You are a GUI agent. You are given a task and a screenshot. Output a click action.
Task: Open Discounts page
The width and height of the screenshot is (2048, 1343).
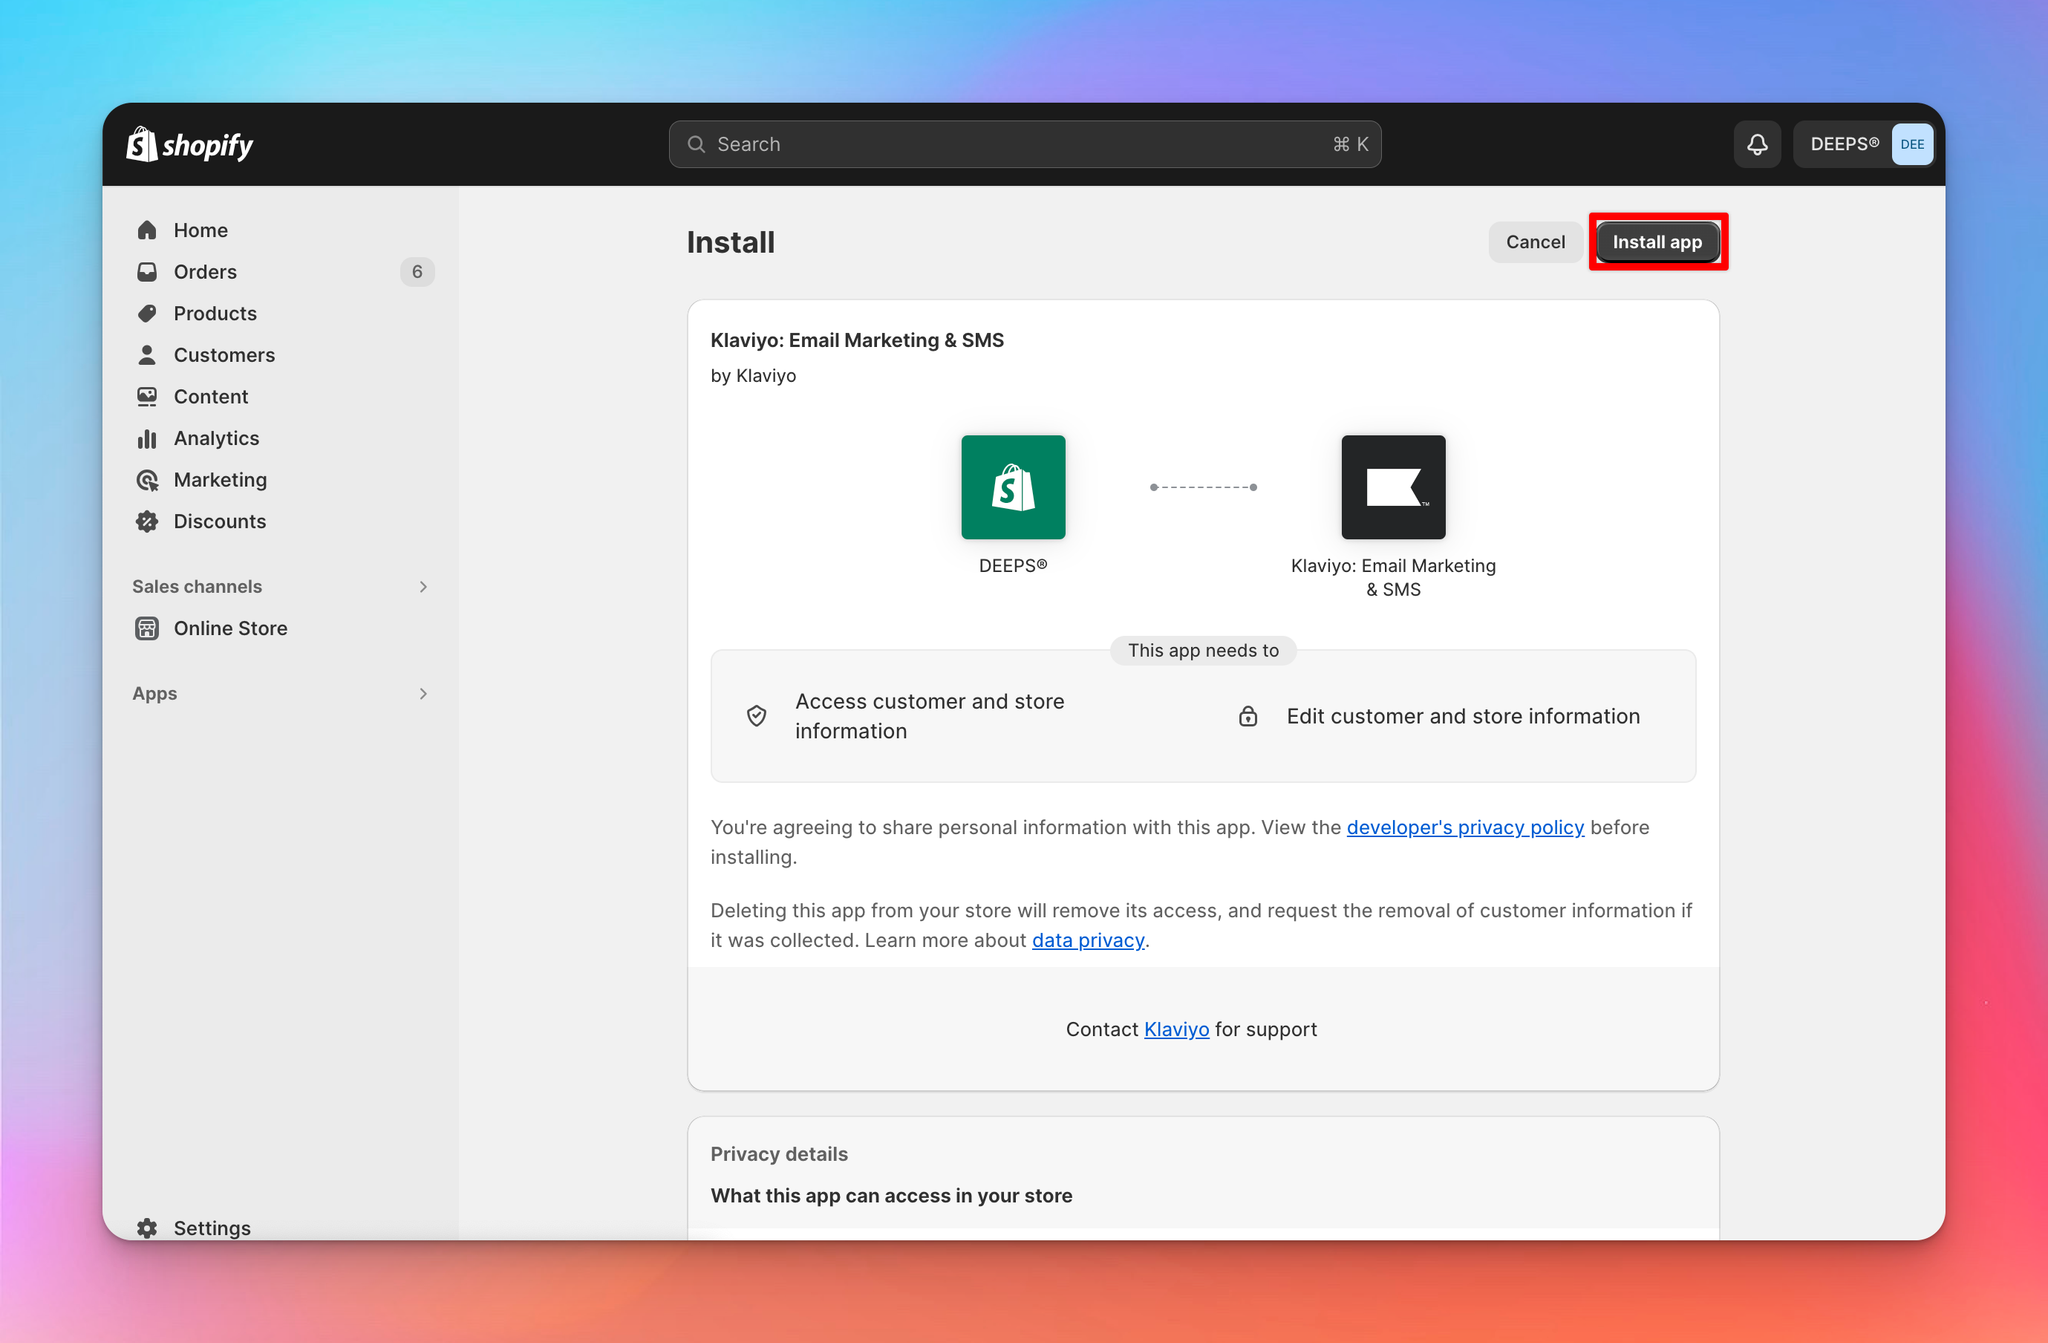(x=220, y=521)
